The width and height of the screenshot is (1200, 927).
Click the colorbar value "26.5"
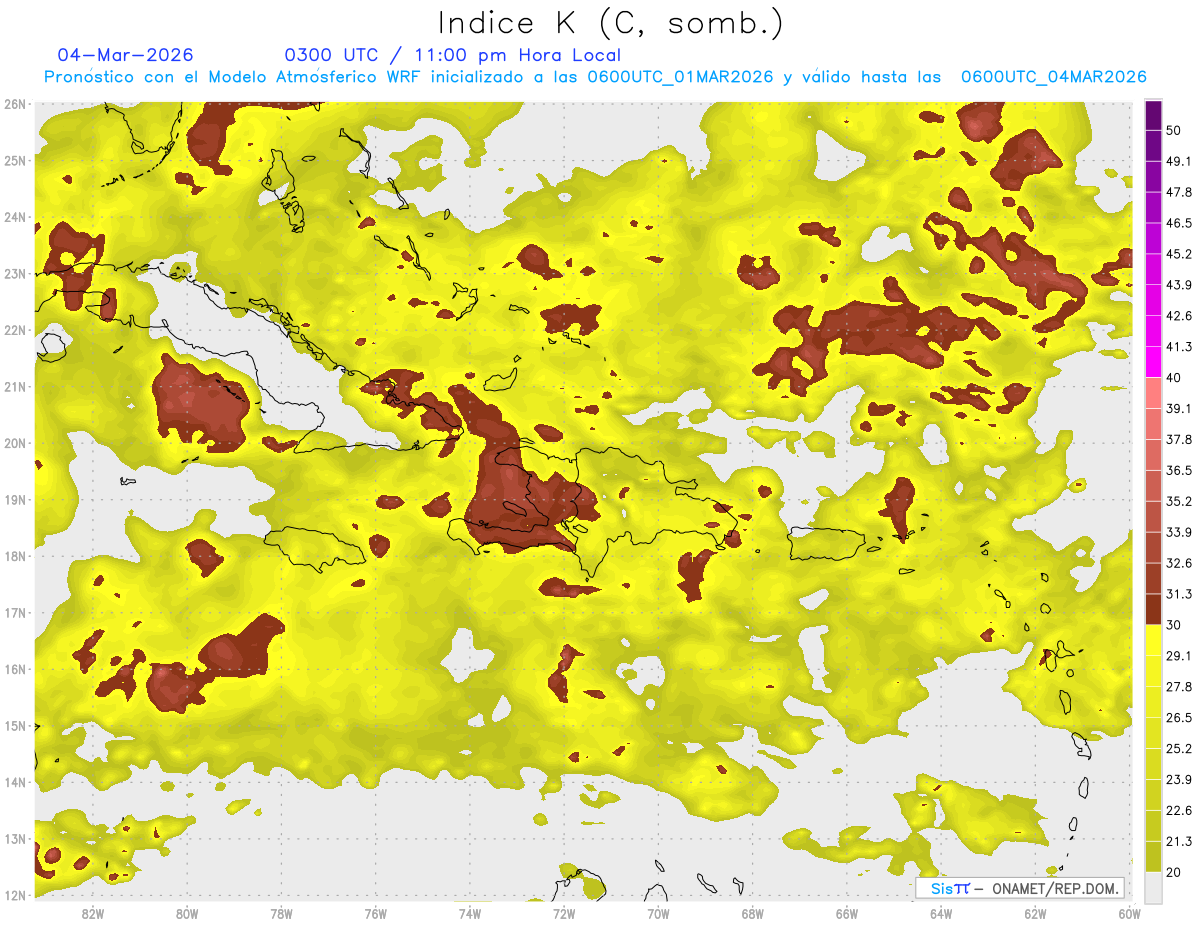[1178, 718]
